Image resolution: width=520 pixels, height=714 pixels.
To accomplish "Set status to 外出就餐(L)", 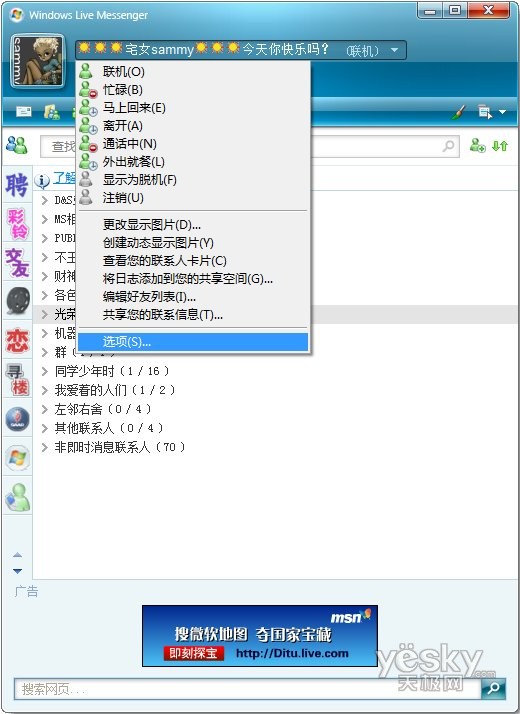I will (x=193, y=162).
